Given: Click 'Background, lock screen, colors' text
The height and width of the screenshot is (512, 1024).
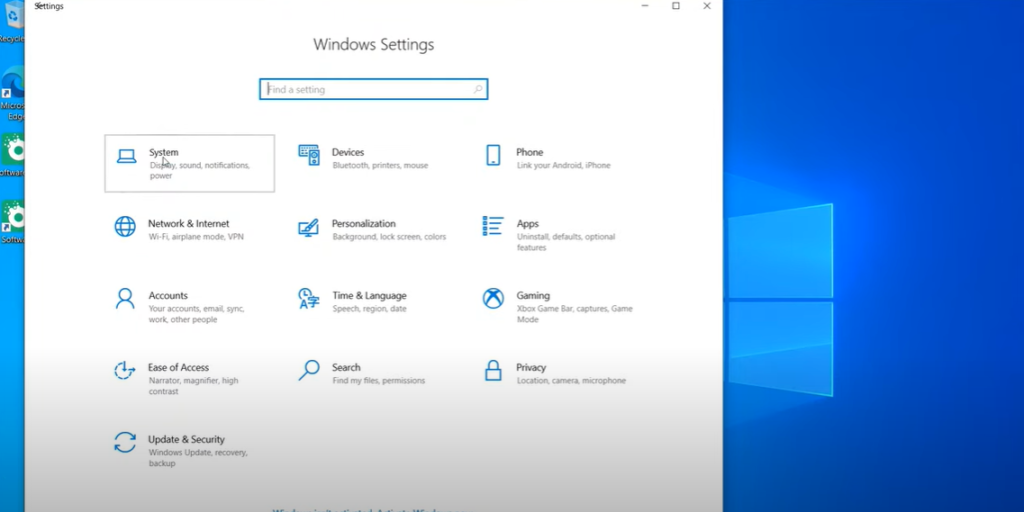Looking at the screenshot, I should (x=389, y=236).
